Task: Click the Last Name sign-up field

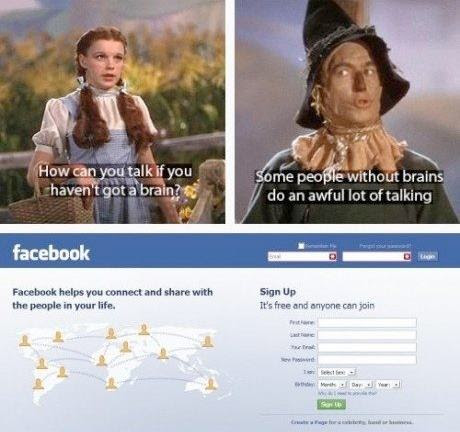Action: (x=367, y=335)
